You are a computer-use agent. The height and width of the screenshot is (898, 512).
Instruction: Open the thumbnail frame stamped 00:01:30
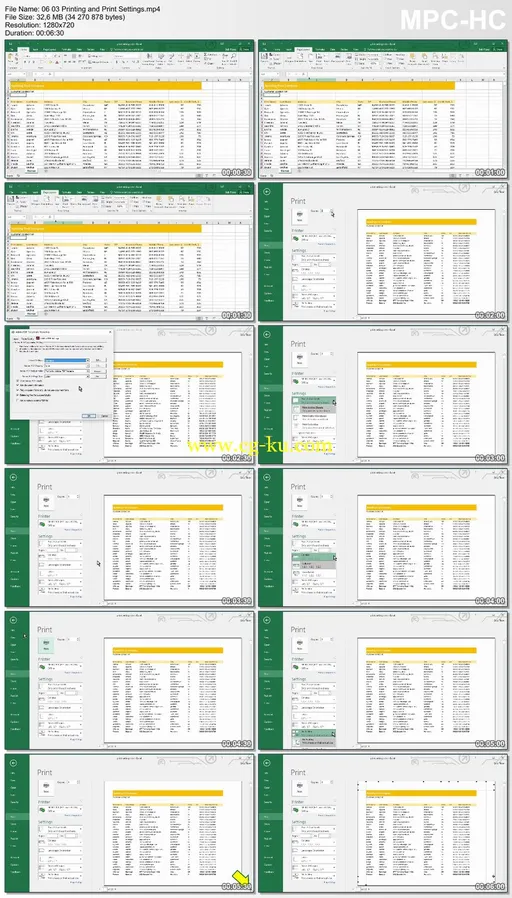(129, 252)
